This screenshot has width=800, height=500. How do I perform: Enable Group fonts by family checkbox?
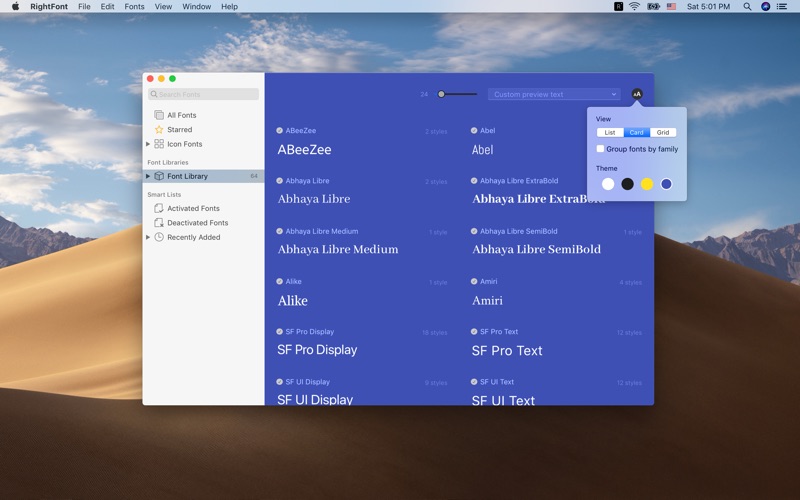600,149
